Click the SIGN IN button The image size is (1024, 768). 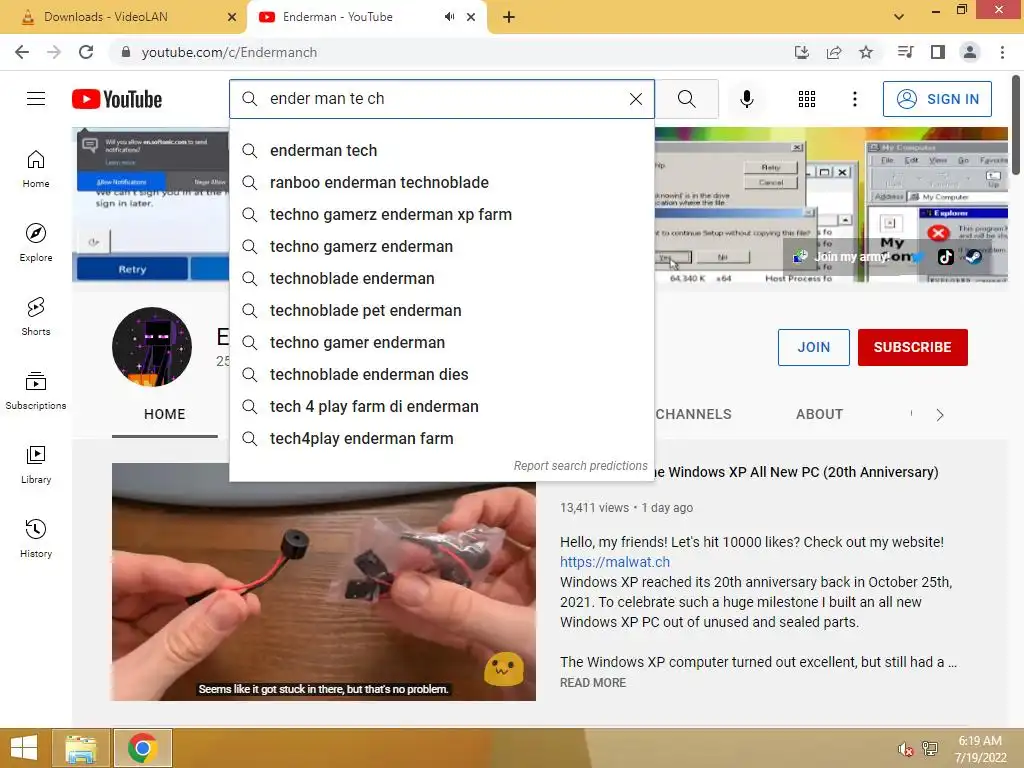pos(937,99)
